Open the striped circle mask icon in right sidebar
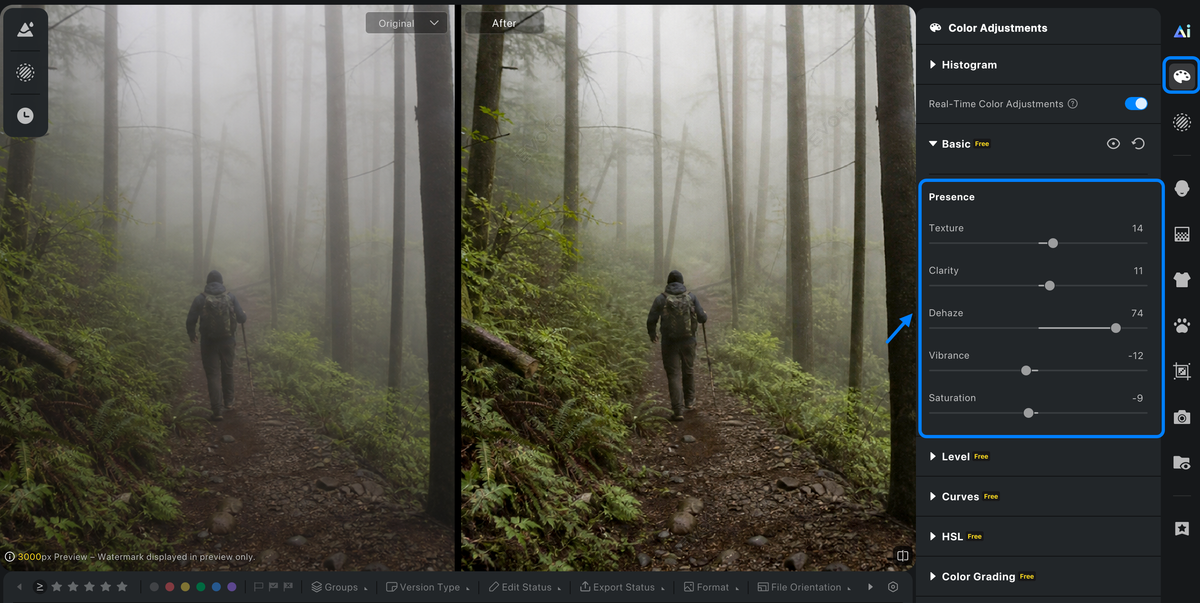The height and width of the screenshot is (603, 1200). click(x=1181, y=121)
